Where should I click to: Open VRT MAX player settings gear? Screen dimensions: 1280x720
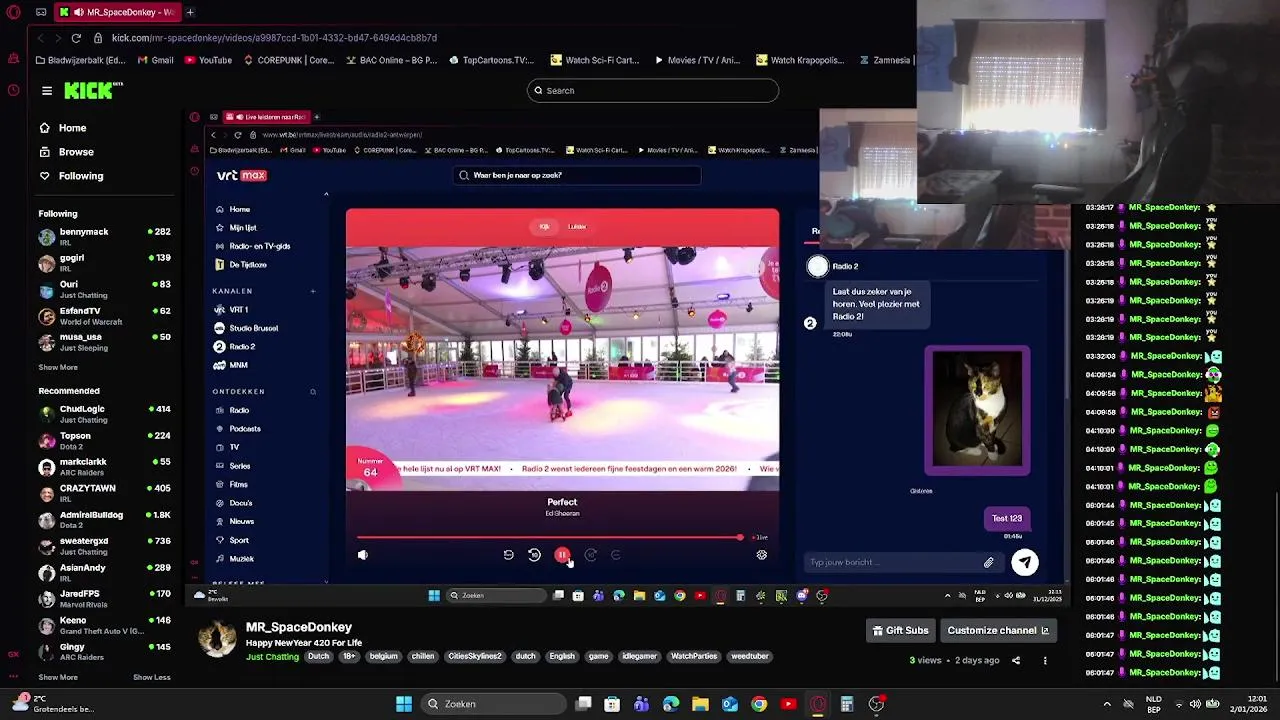(x=761, y=555)
